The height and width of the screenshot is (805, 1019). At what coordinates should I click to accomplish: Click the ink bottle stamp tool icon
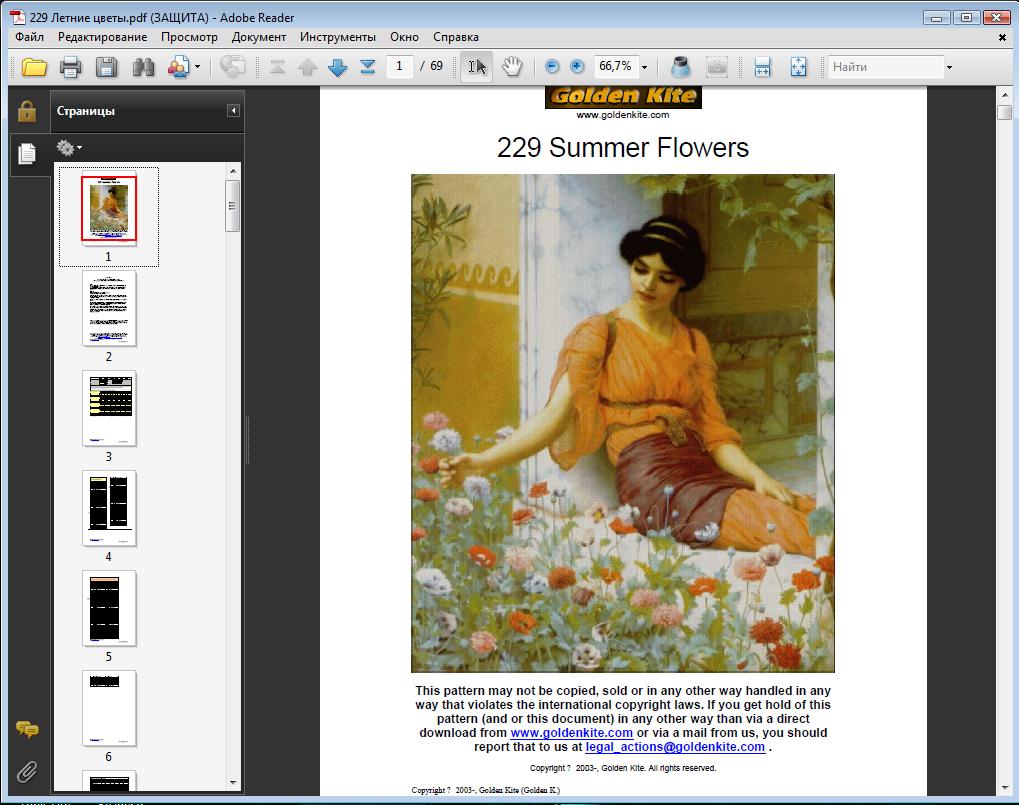[680, 66]
